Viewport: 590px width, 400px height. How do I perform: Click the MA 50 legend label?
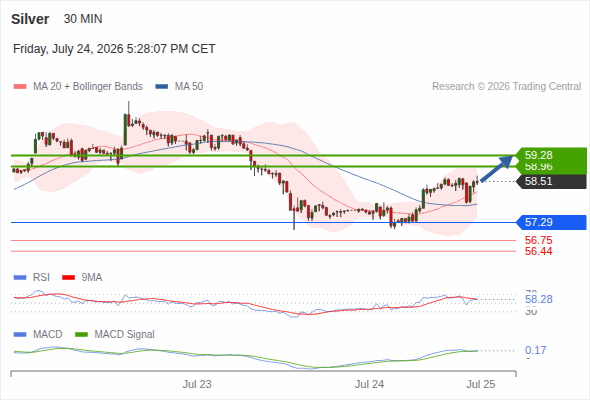click(189, 87)
